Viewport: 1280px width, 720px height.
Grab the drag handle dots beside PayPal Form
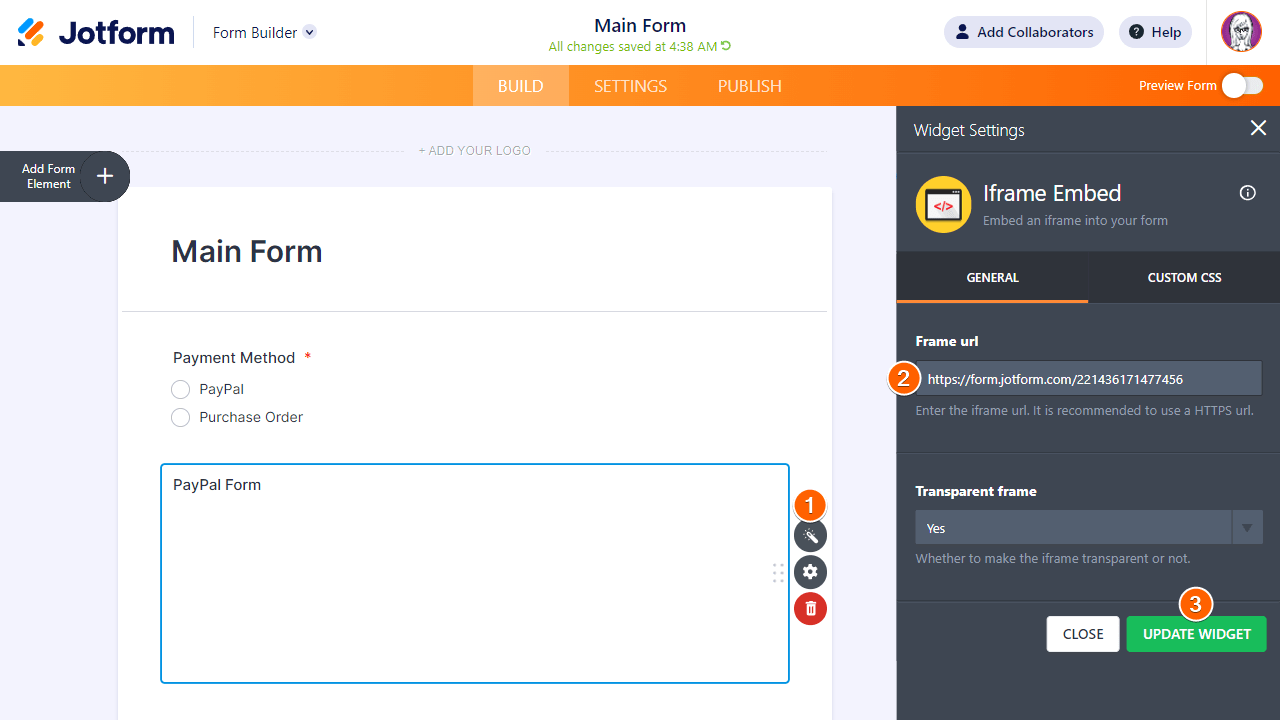pyautogui.click(x=778, y=573)
